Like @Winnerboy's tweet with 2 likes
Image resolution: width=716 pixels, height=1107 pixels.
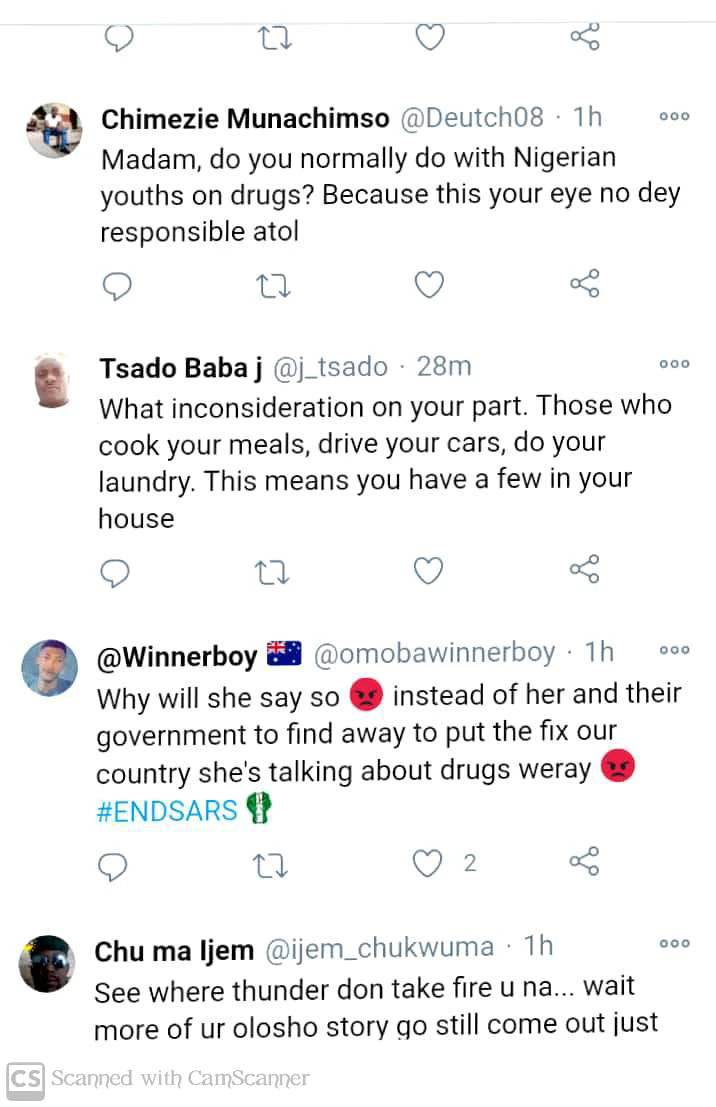pyautogui.click(x=429, y=863)
